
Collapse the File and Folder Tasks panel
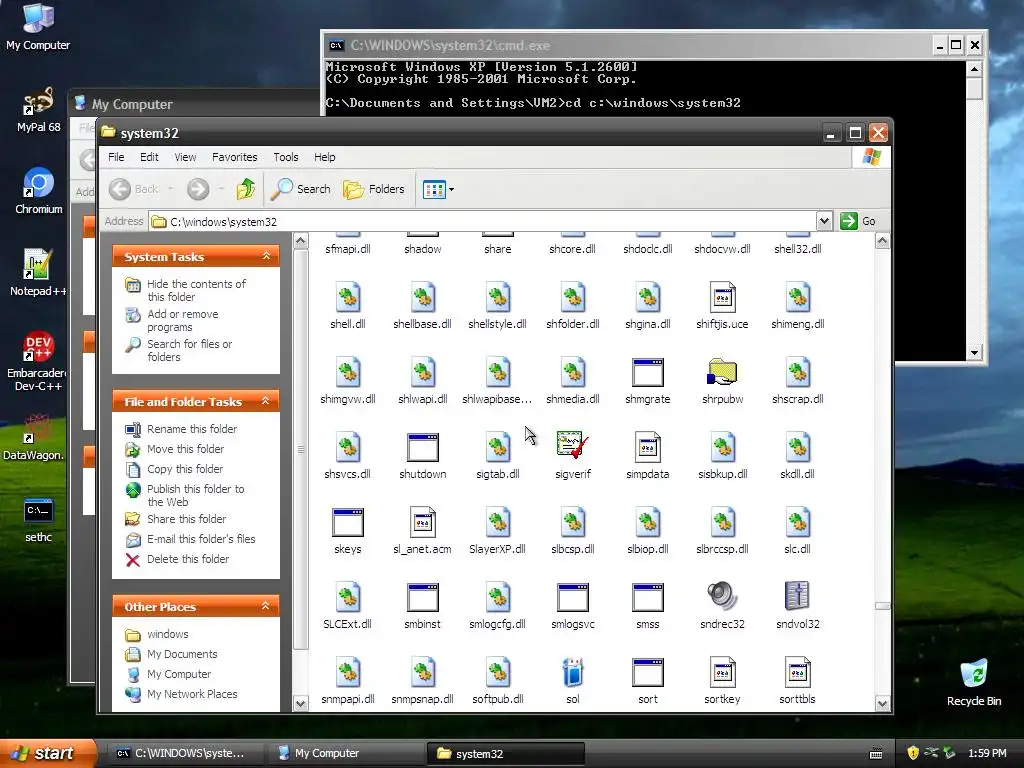pos(266,401)
